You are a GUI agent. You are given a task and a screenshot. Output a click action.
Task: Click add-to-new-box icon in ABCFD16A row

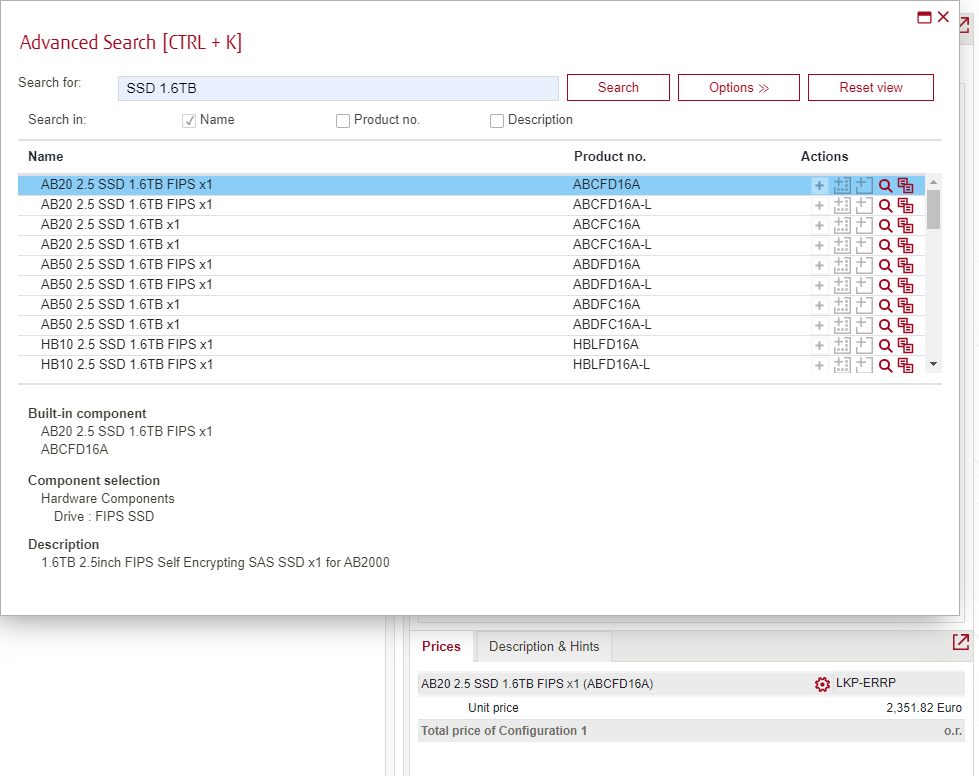(863, 185)
